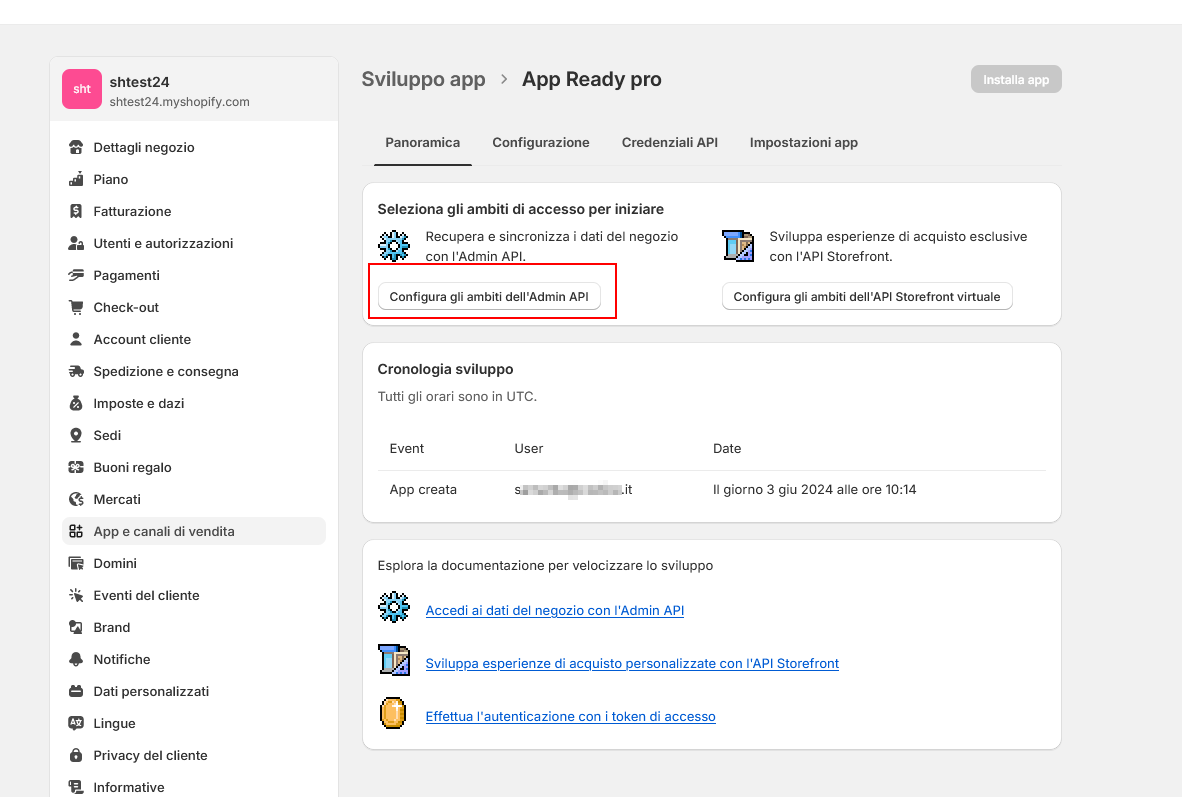The height and width of the screenshot is (797, 1182).
Task: Click the date 3 giu 2024 cell
Action: 815,489
